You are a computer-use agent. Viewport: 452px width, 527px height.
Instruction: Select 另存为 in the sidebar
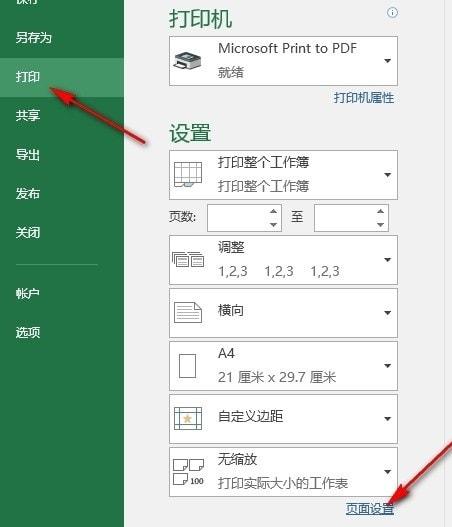pos(34,38)
